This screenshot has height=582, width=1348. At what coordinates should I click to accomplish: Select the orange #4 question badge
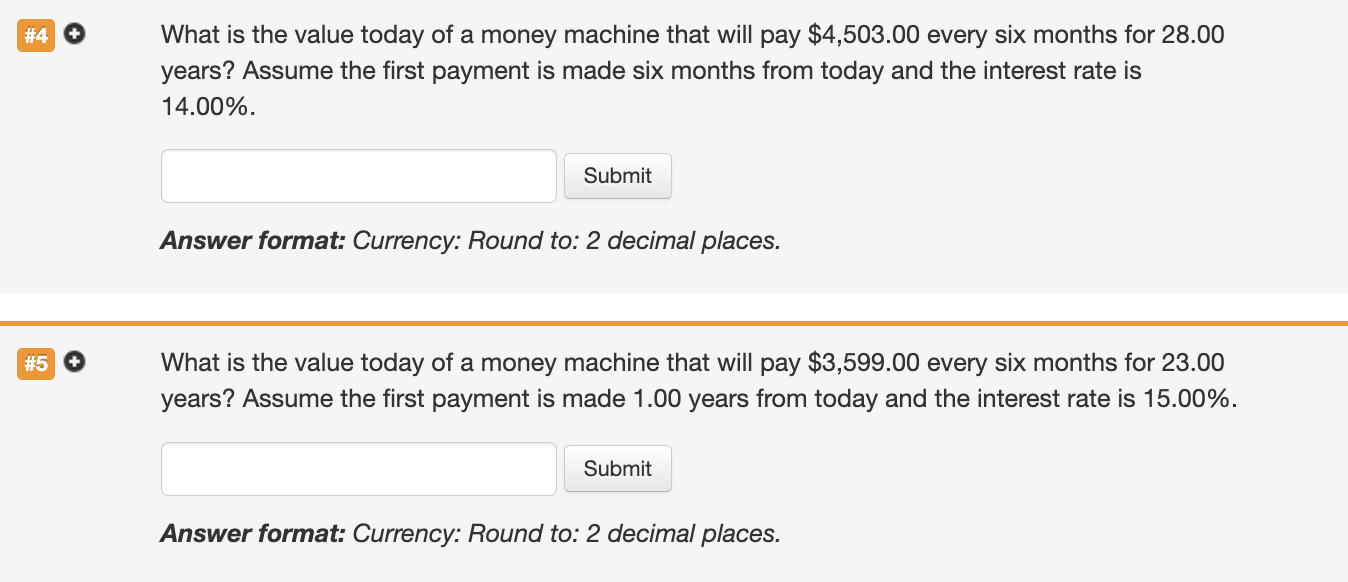36,33
